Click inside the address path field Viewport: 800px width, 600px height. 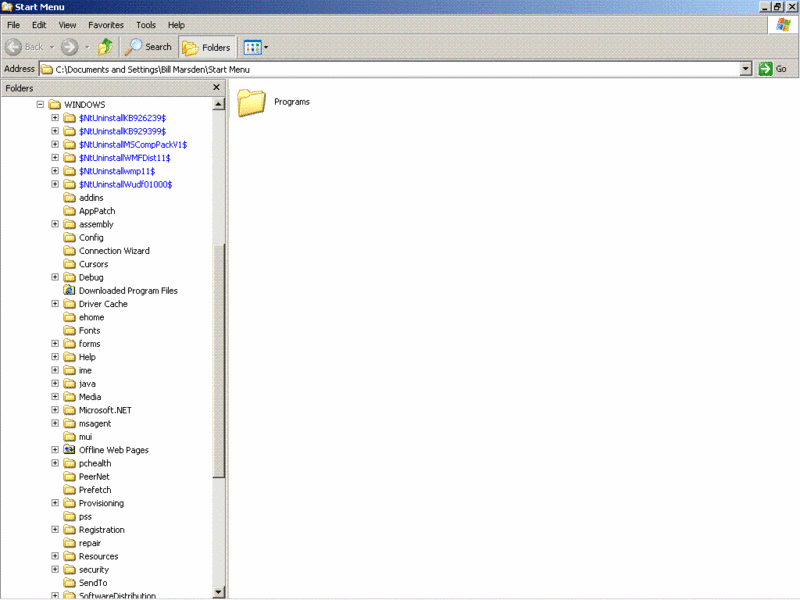400,69
